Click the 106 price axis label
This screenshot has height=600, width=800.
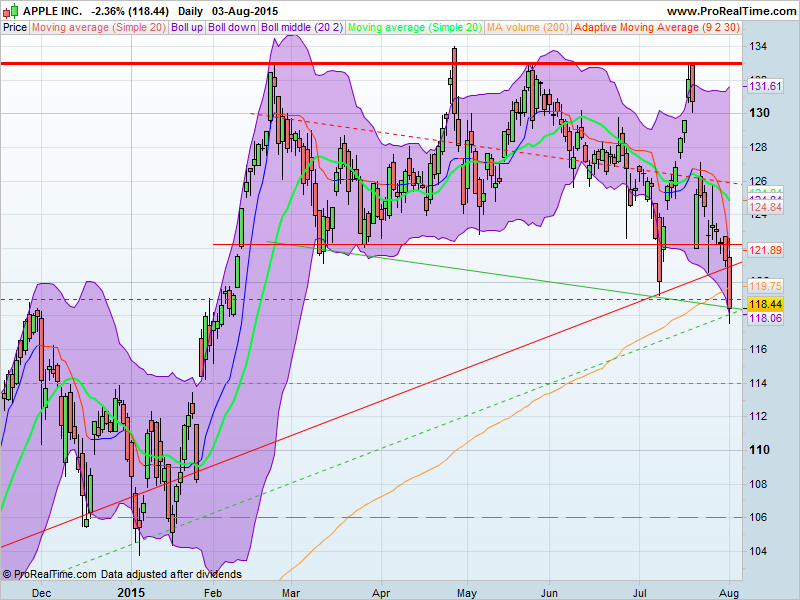tap(758, 517)
